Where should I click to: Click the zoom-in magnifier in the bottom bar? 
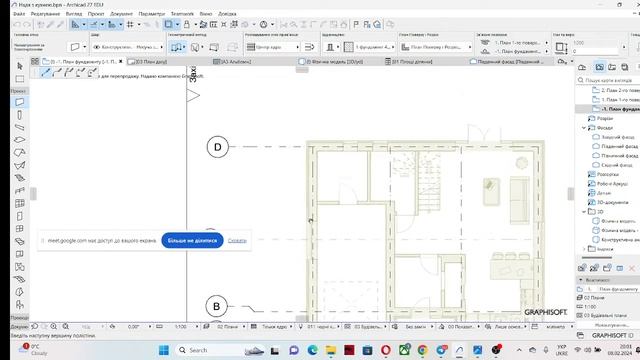point(54,327)
